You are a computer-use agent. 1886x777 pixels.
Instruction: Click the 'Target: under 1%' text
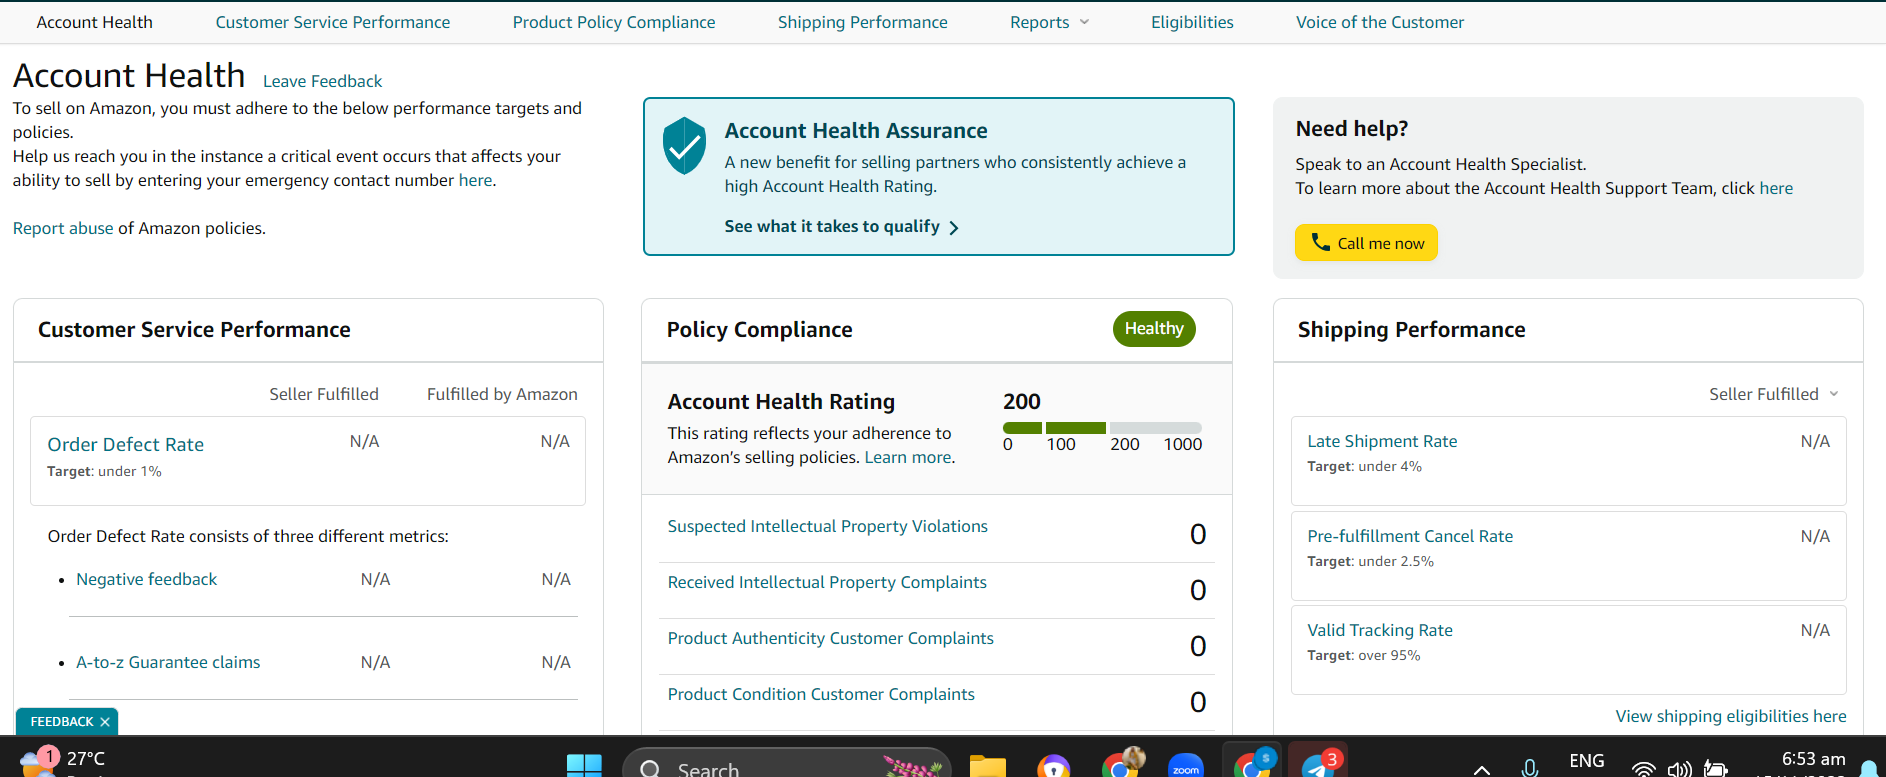104,471
